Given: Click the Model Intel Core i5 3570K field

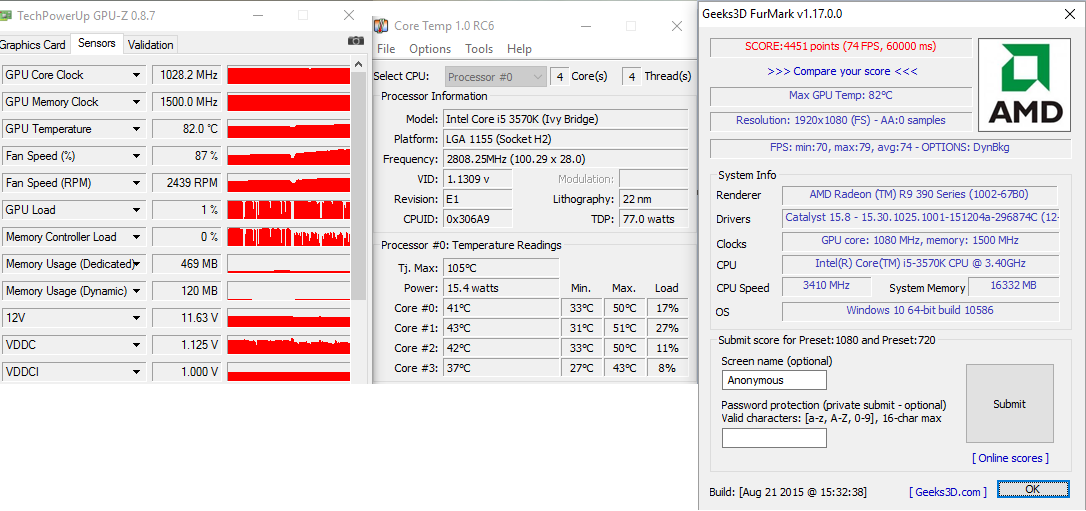Looking at the screenshot, I should 565,118.
